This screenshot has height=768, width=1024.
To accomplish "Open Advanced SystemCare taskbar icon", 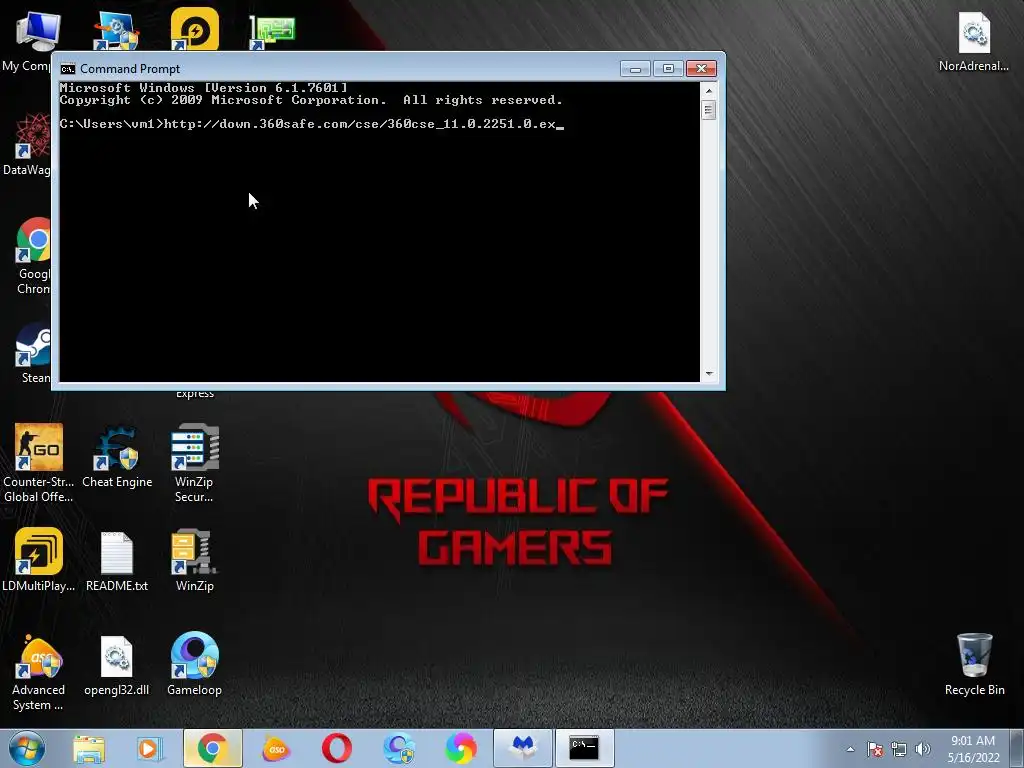I will [276, 748].
